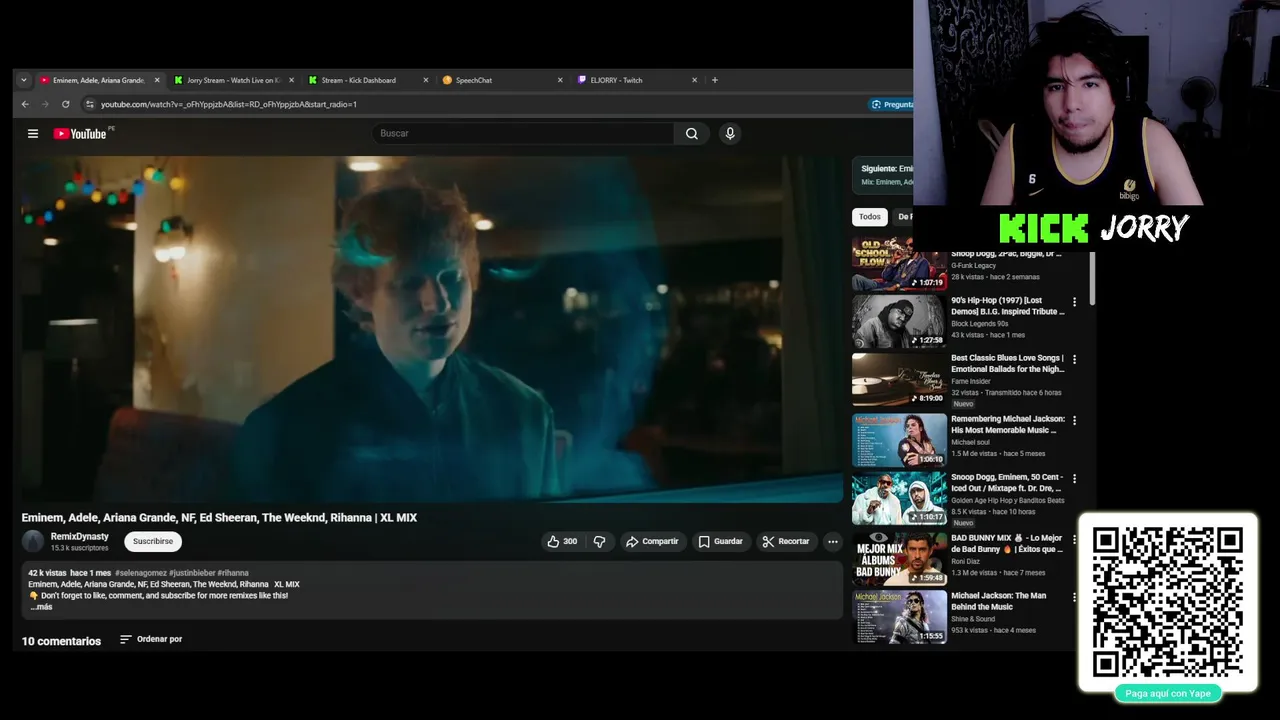Click the Compartir share button

[x=652, y=541]
